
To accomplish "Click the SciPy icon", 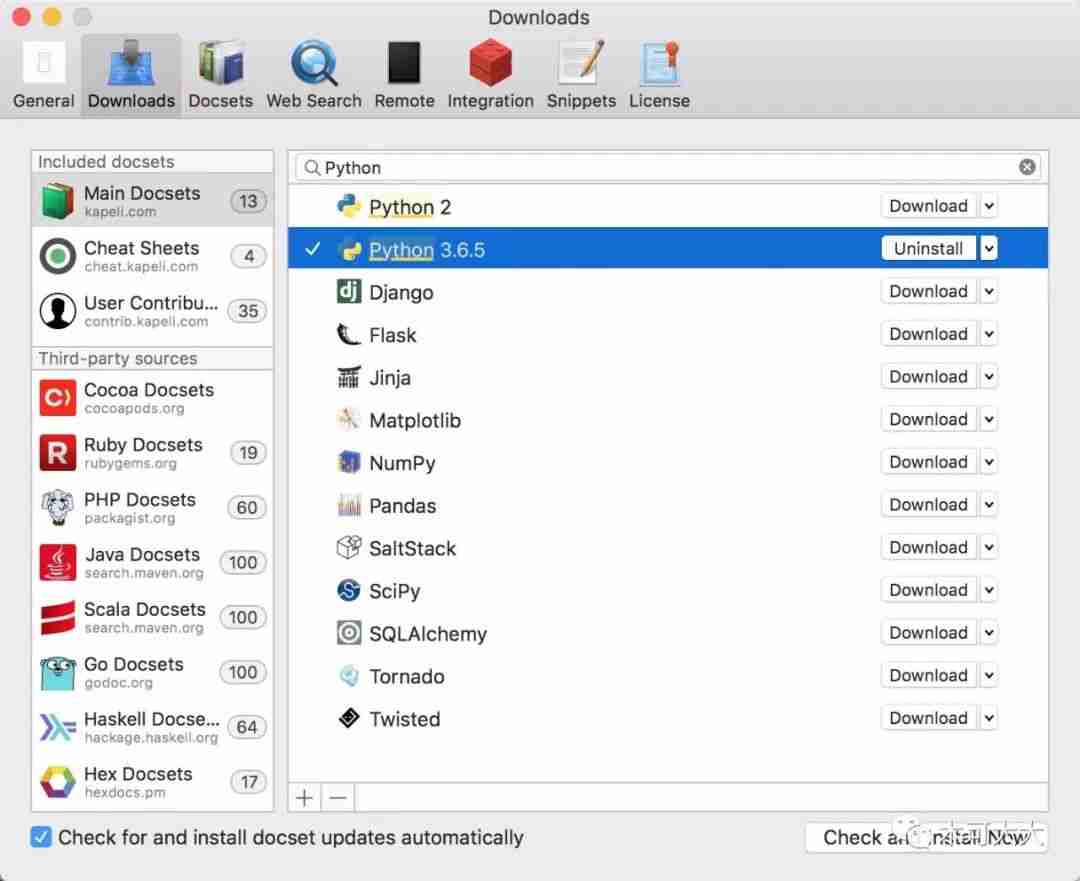I will (x=349, y=590).
